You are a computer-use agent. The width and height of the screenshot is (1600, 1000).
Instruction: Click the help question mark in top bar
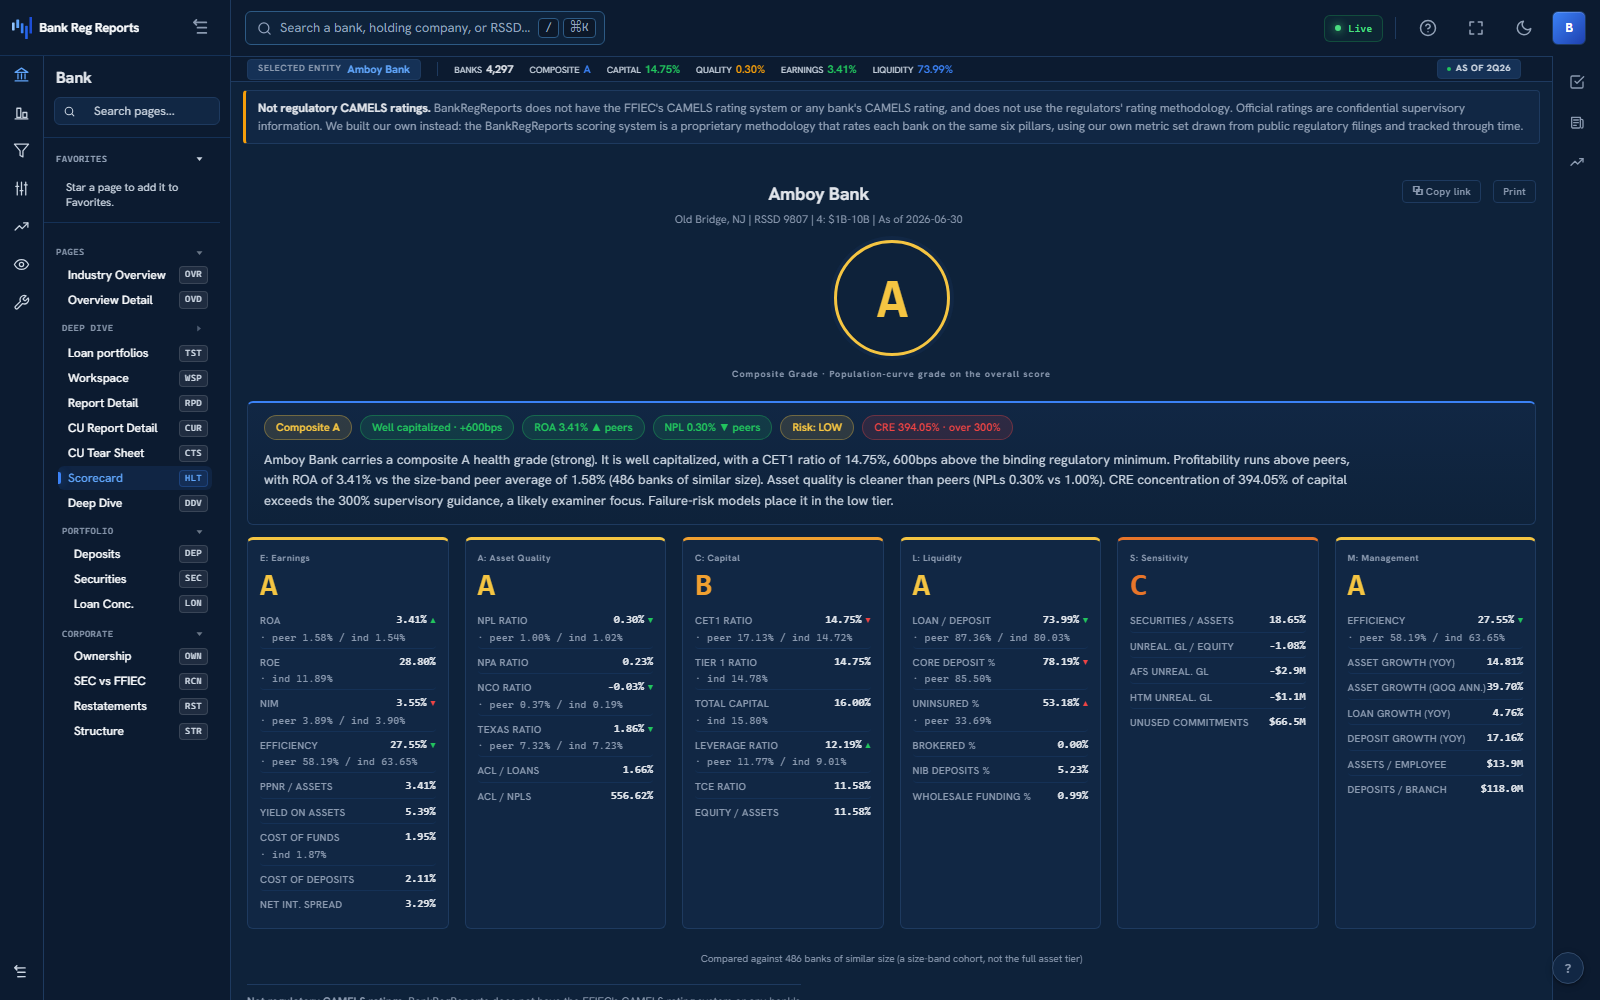tap(1428, 28)
